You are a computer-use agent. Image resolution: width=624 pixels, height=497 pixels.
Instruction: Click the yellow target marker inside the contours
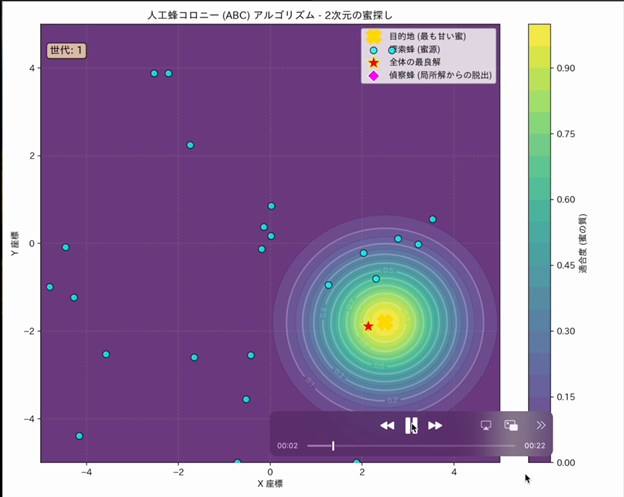click(x=385, y=321)
